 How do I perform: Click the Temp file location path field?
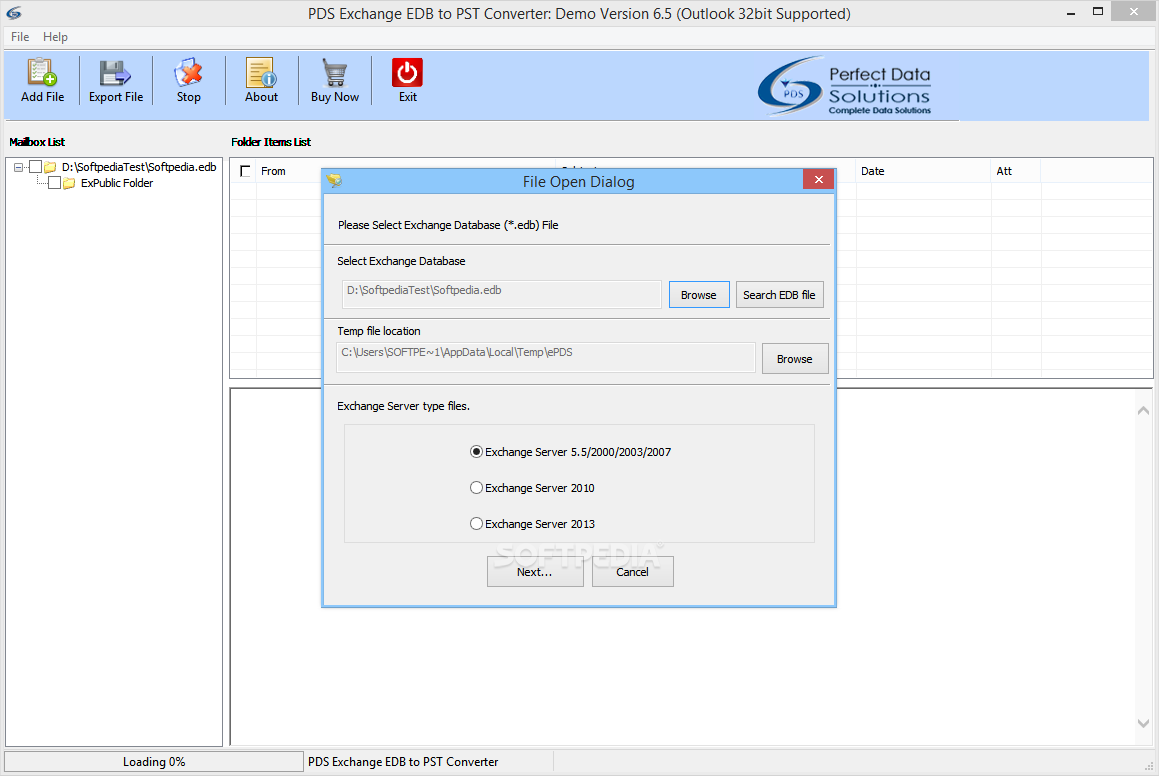tap(545, 358)
